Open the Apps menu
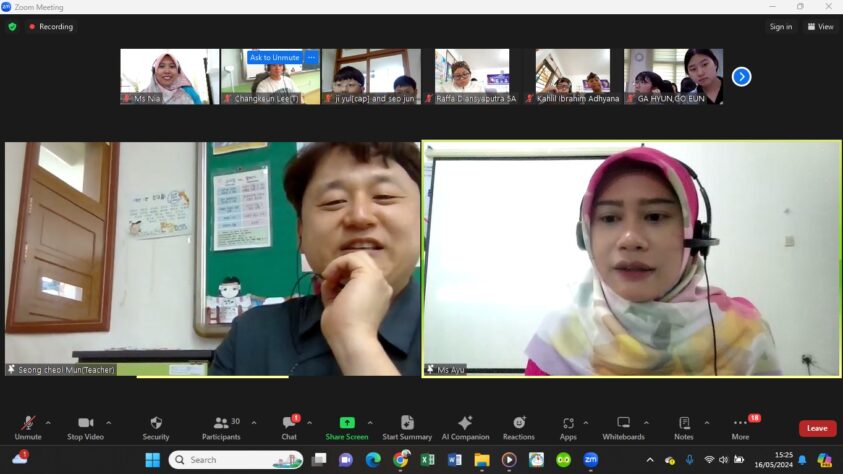This screenshot has width=843, height=474. (568, 427)
